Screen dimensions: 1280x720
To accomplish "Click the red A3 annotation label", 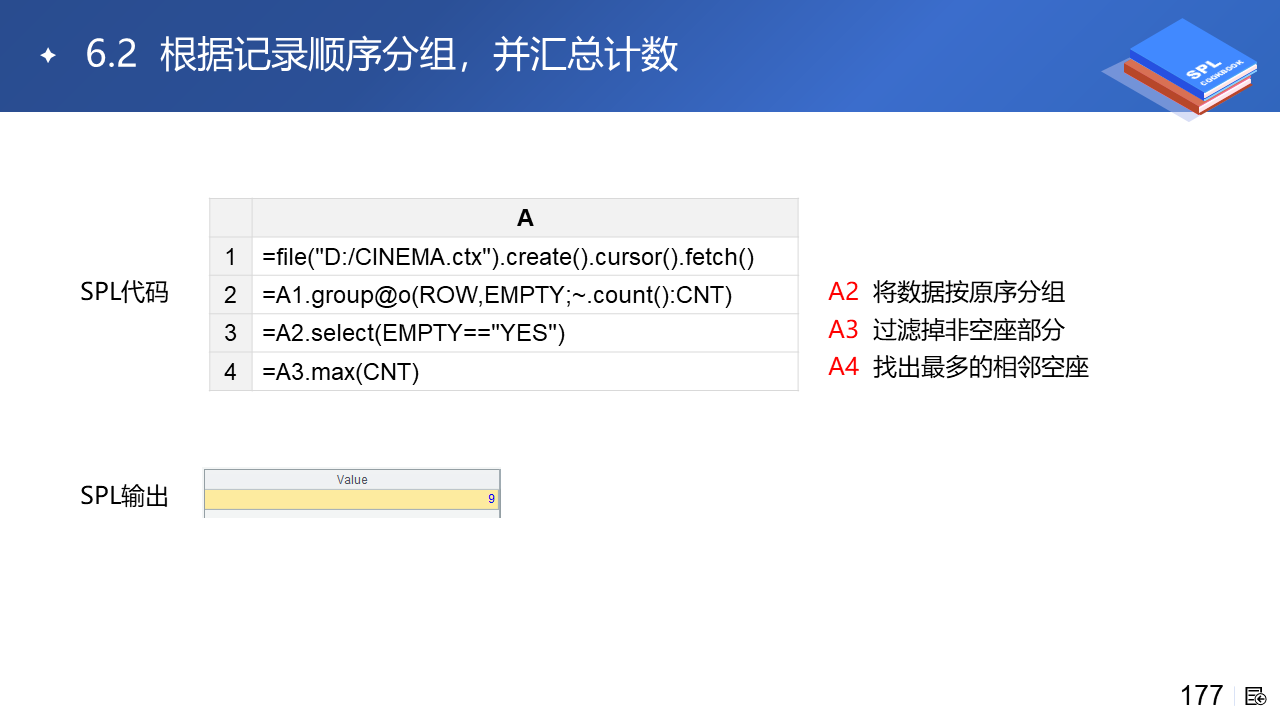I will pos(843,330).
